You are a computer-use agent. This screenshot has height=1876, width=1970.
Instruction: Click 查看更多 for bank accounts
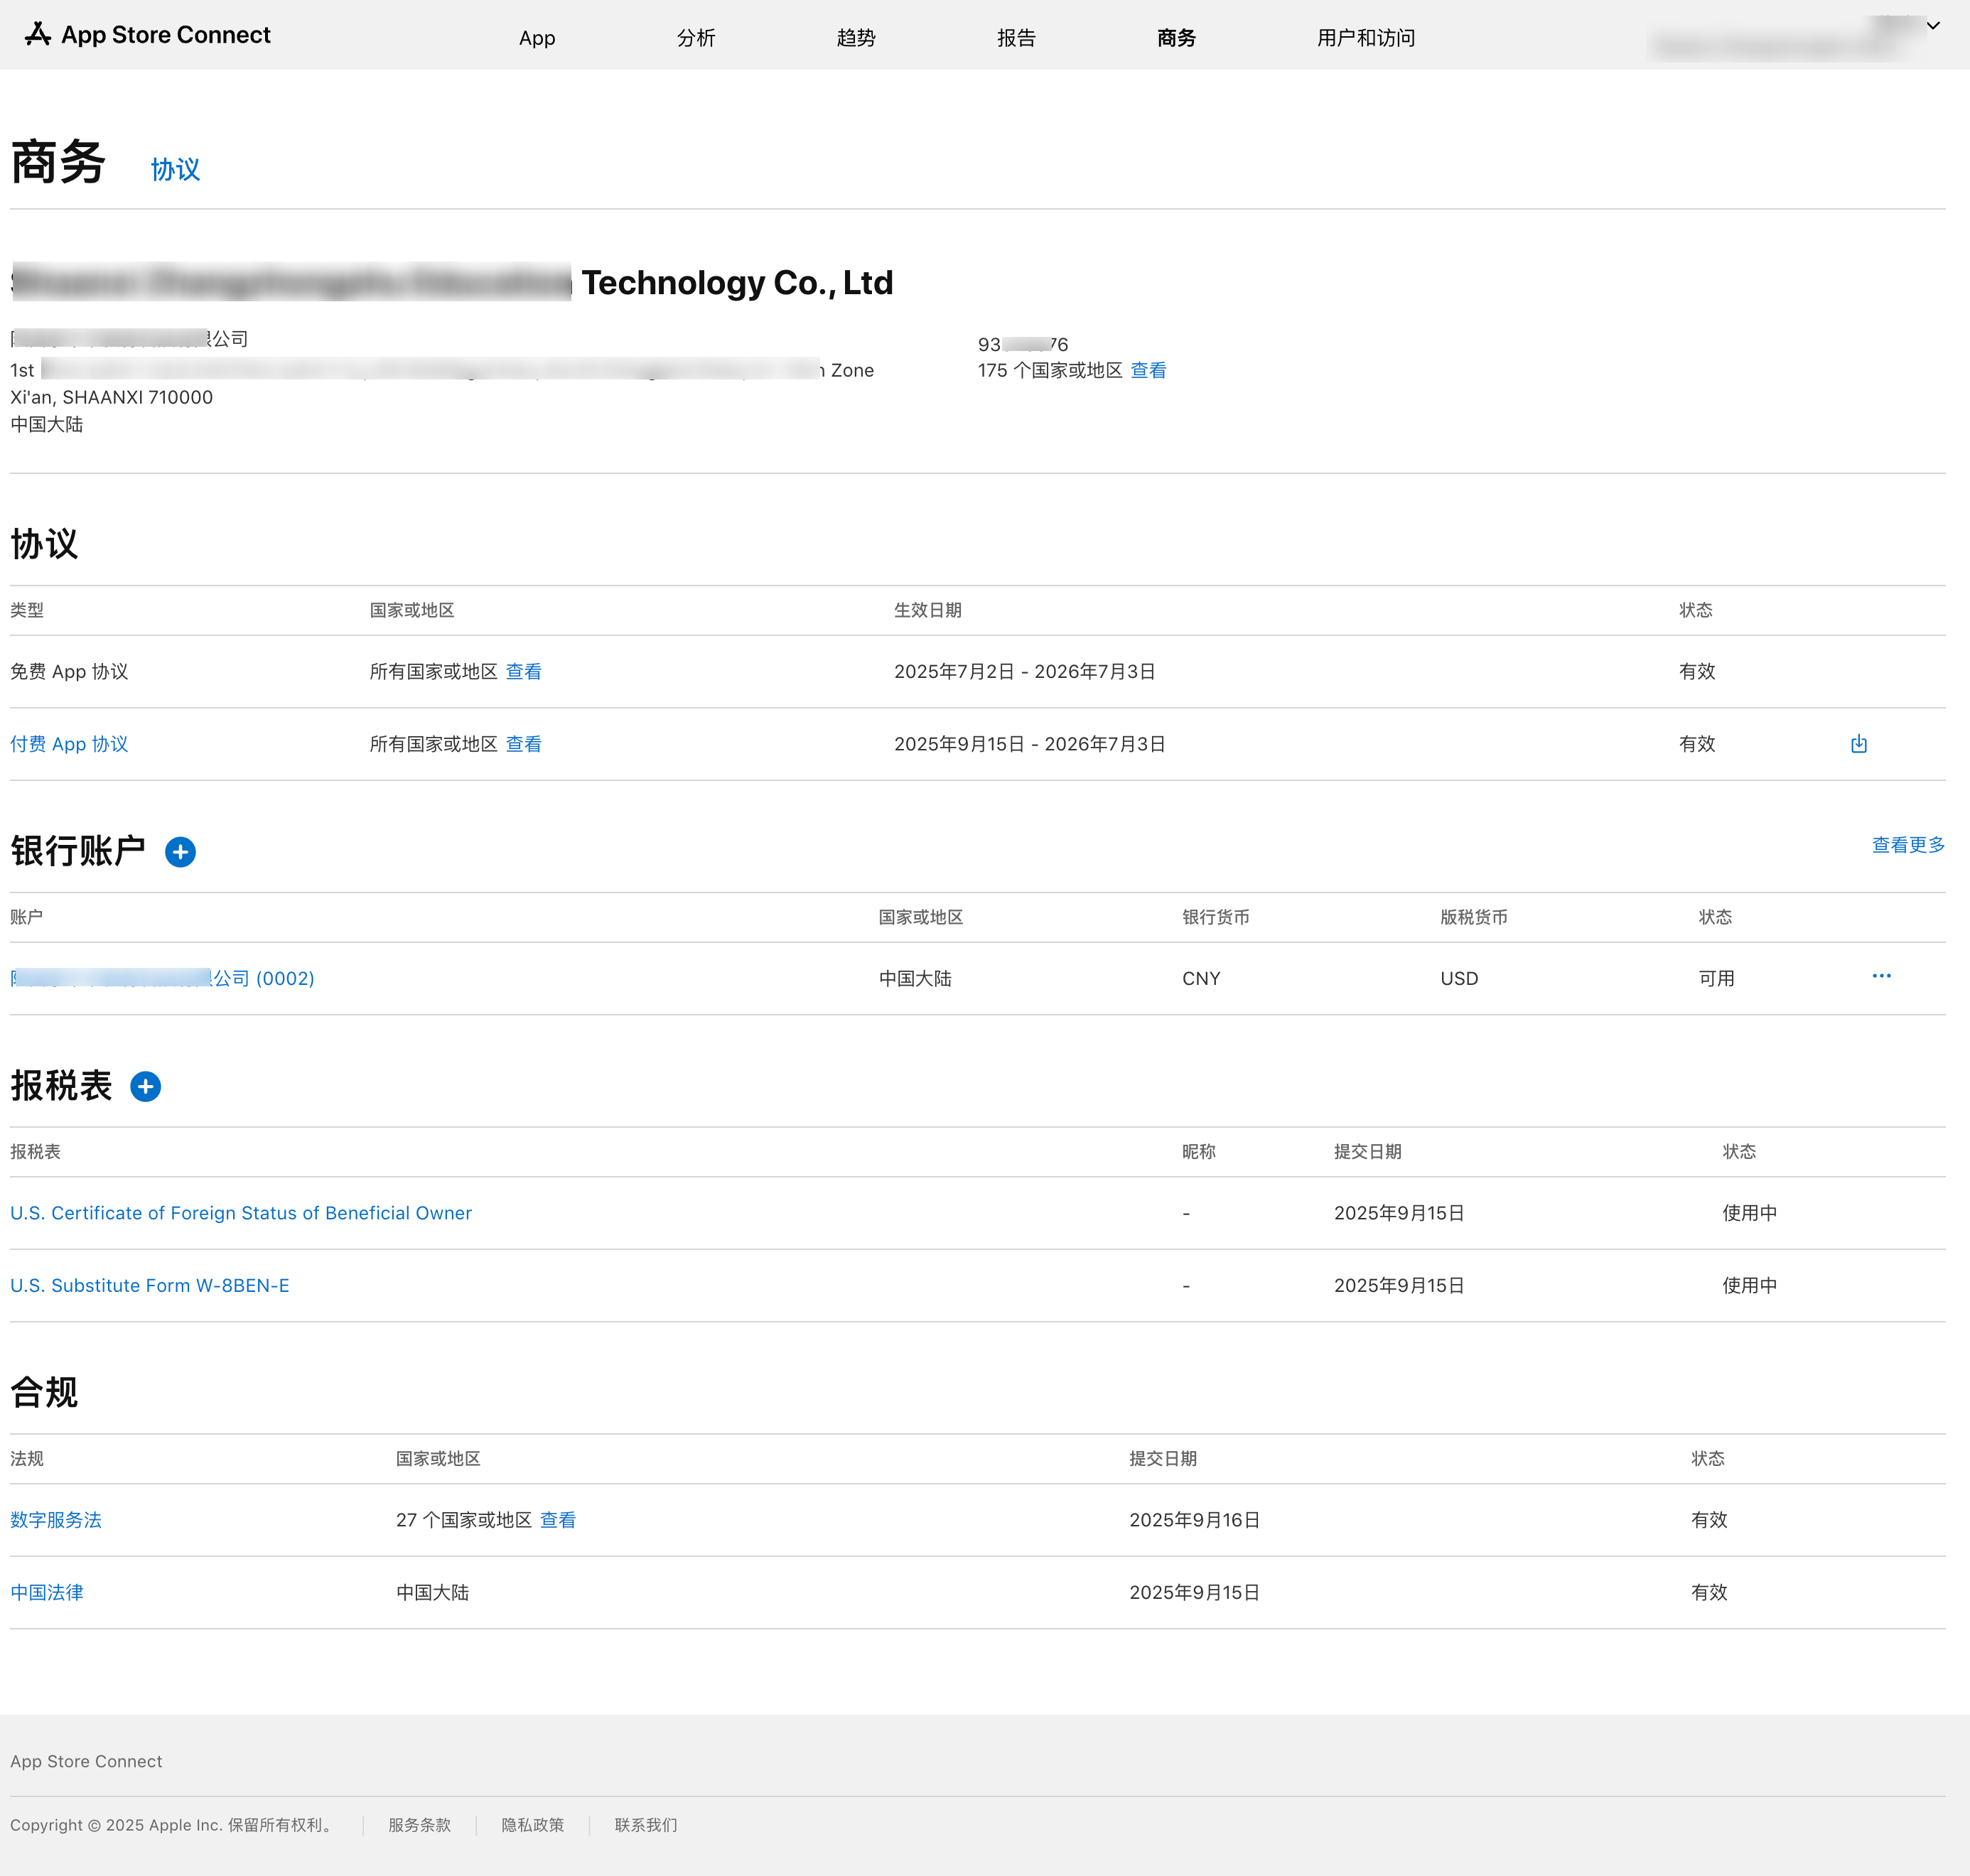1907,845
